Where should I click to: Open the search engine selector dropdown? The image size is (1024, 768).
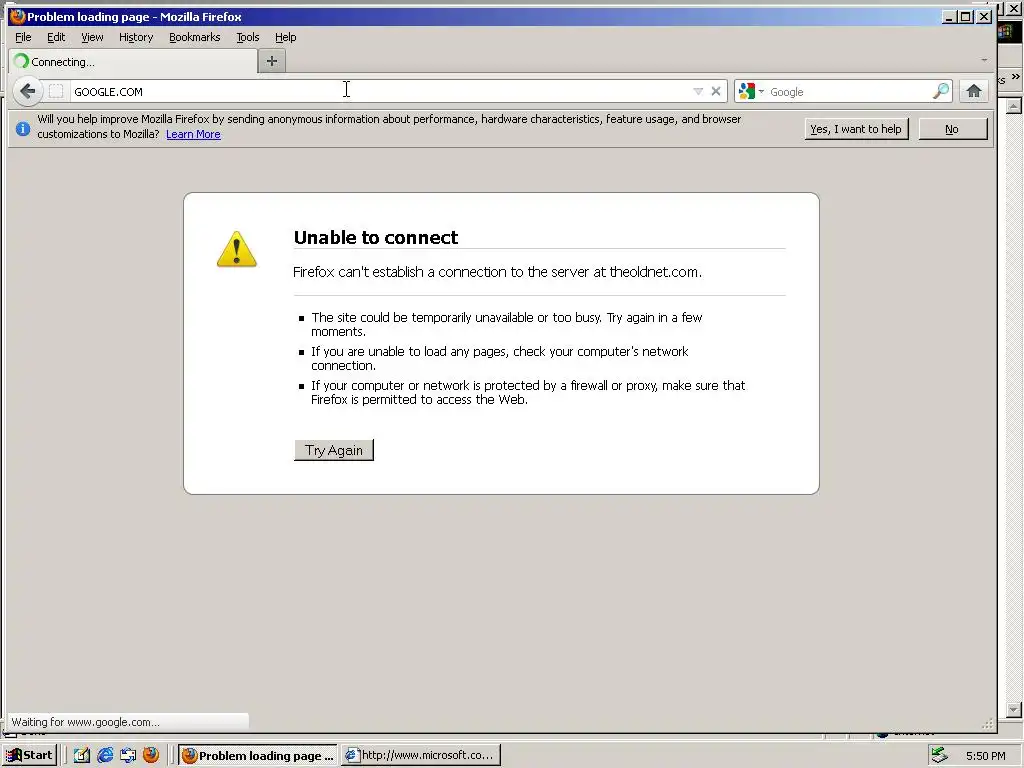[752, 91]
